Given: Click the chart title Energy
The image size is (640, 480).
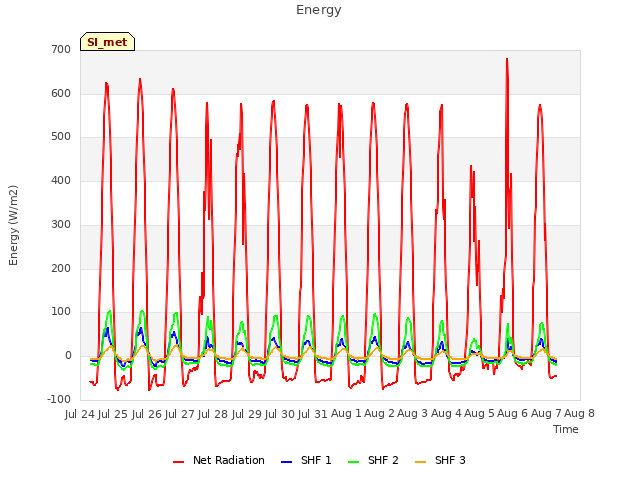Looking at the screenshot, I should (x=319, y=10).
